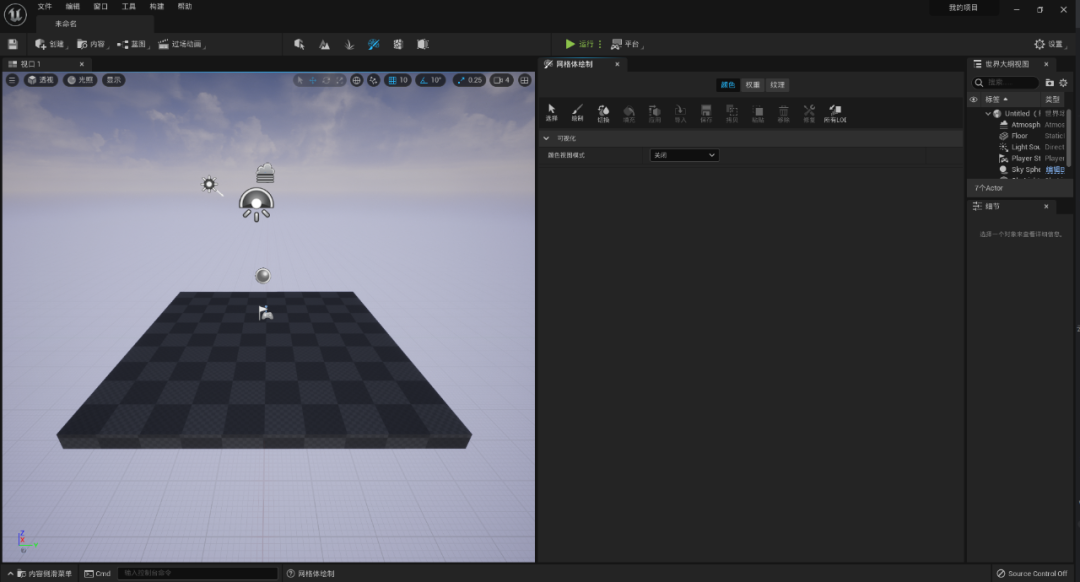1080x582 pixels.
Task: Open the 平台 (Platforms) dropdown
Action: tap(627, 44)
